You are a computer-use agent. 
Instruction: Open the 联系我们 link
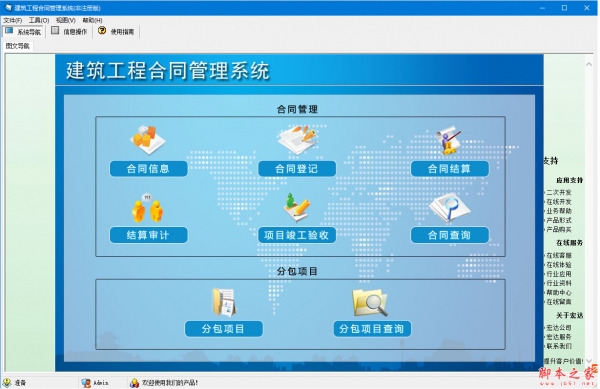pos(558,346)
